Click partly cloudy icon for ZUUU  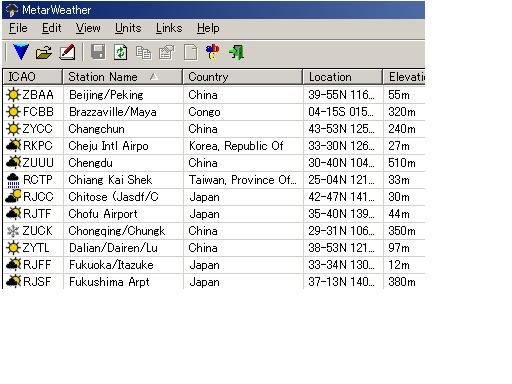(x=13, y=163)
